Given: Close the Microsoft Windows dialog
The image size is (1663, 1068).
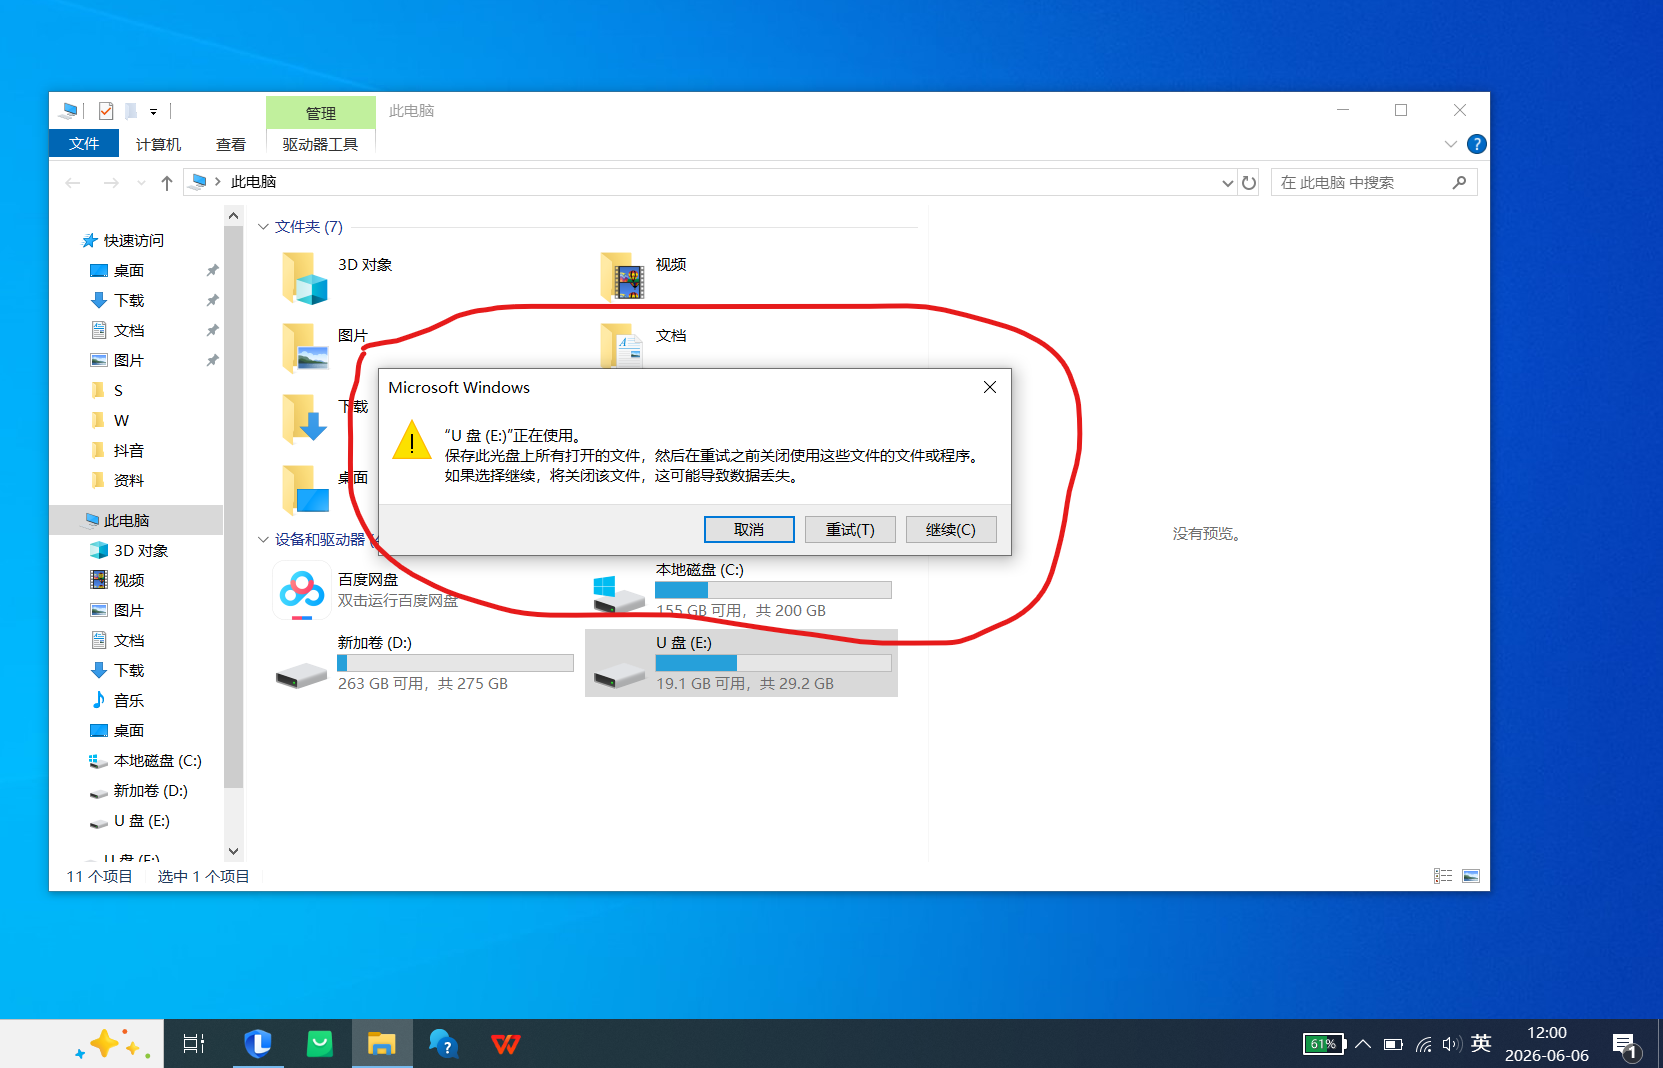Looking at the screenshot, I should coord(990,387).
